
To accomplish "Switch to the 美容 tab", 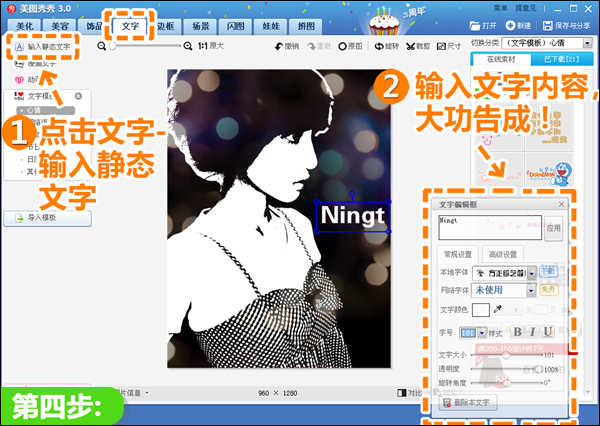I will pyautogui.click(x=60, y=26).
